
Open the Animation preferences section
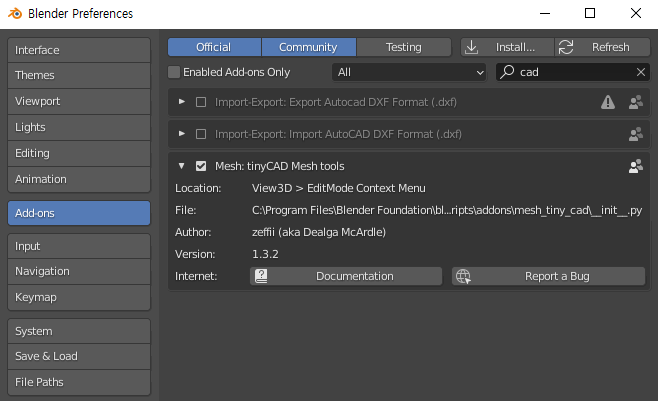(79, 180)
